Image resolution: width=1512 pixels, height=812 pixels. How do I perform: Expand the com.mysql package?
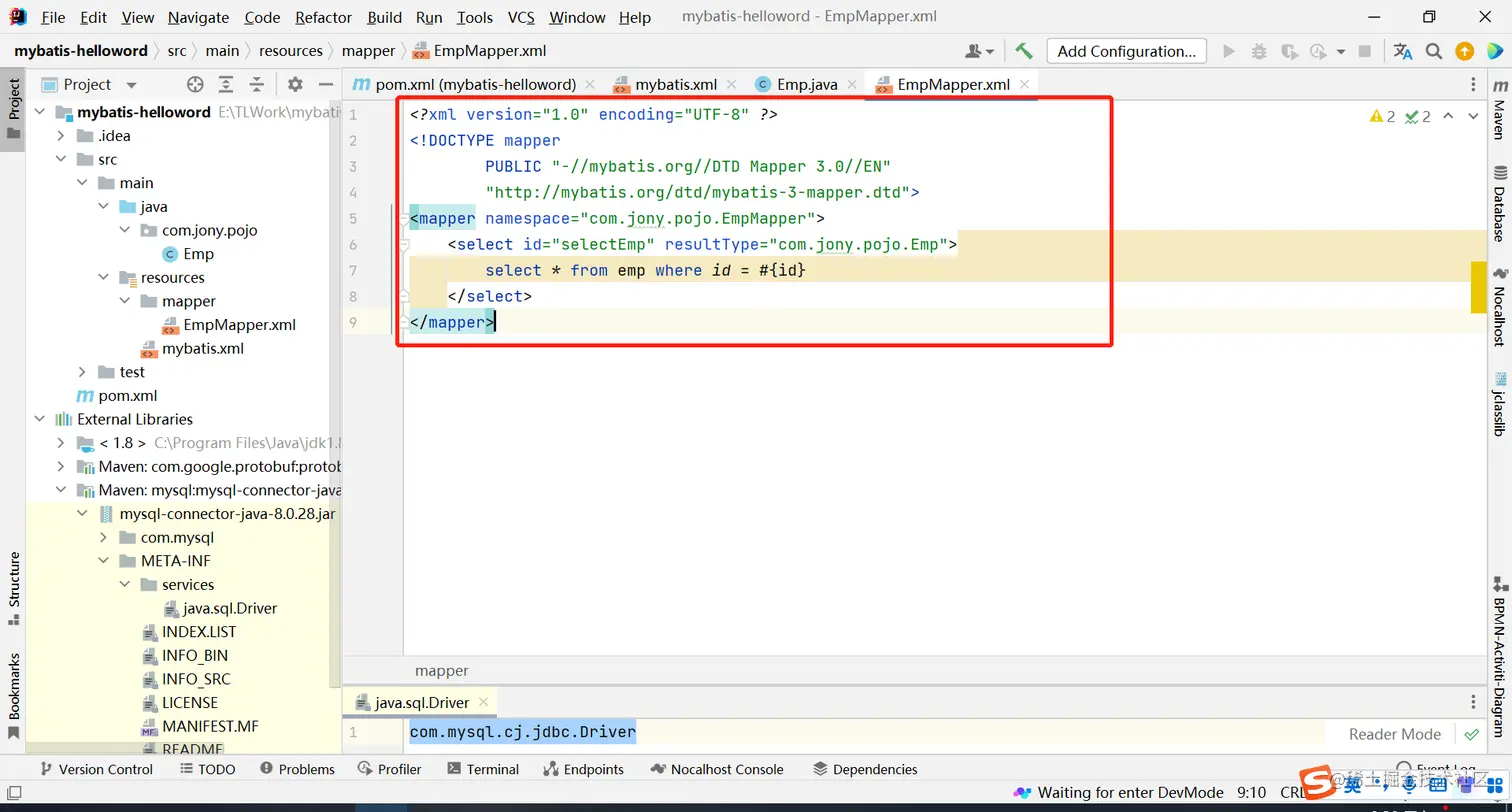(x=104, y=538)
